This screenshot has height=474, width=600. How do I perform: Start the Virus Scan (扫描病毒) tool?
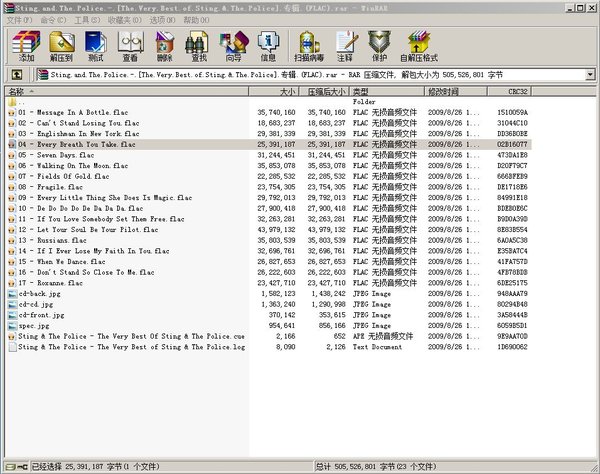309,46
